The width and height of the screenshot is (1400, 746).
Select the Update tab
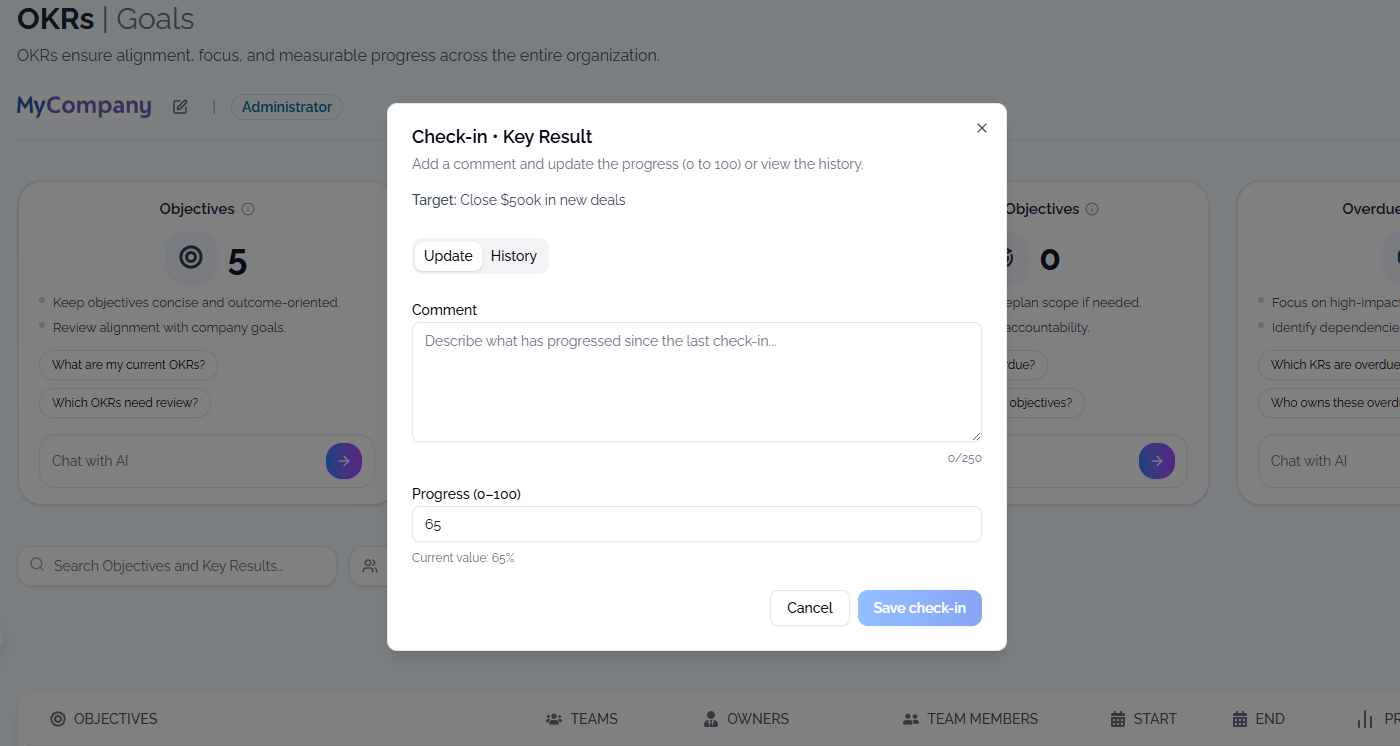(x=448, y=256)
